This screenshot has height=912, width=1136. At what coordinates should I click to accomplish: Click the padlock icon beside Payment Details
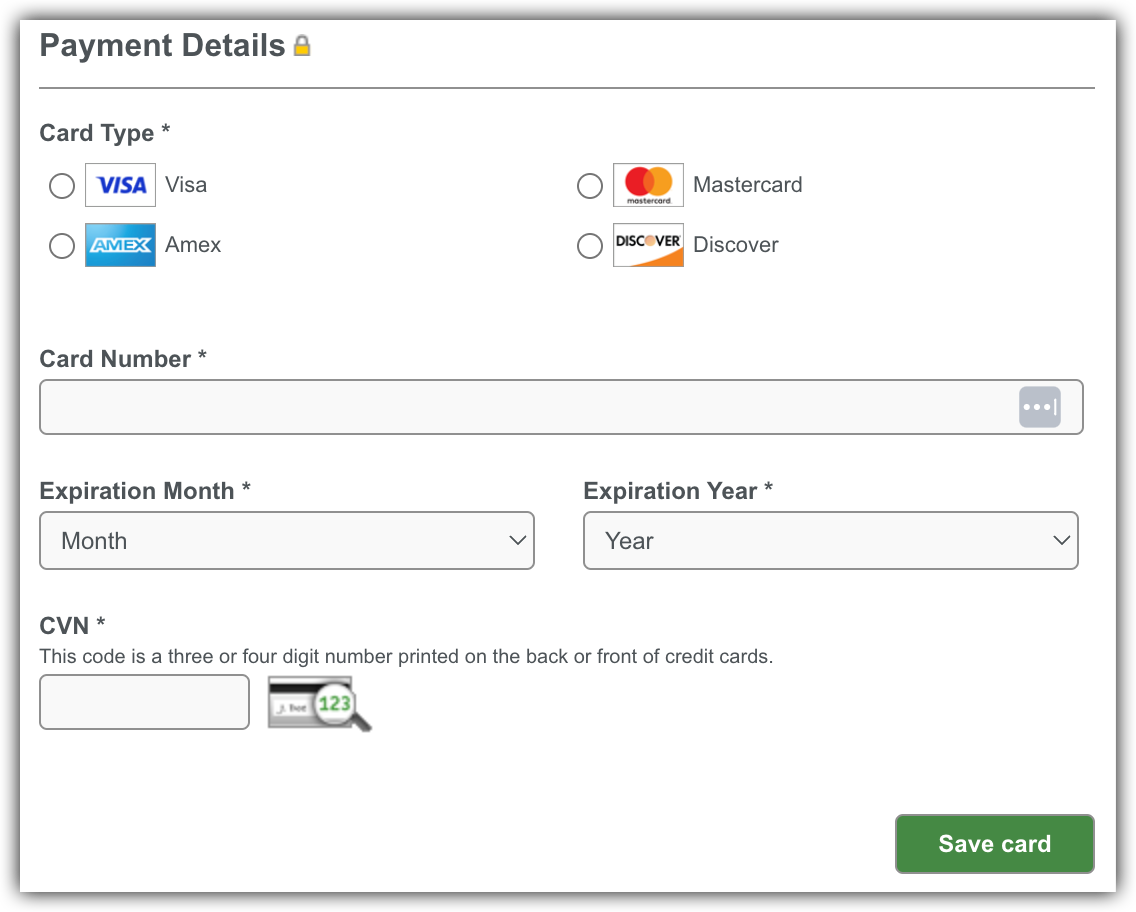coord(302,45)
